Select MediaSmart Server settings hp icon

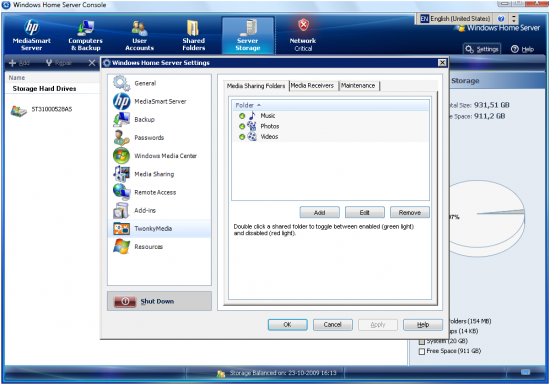point(121,101)
